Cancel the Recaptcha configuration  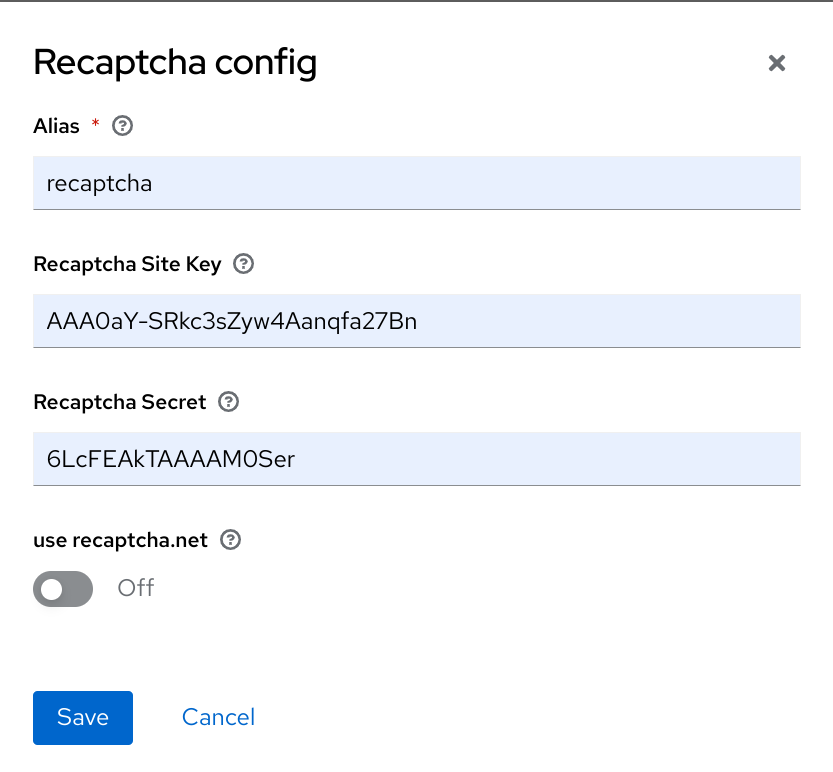pos(218,717)
